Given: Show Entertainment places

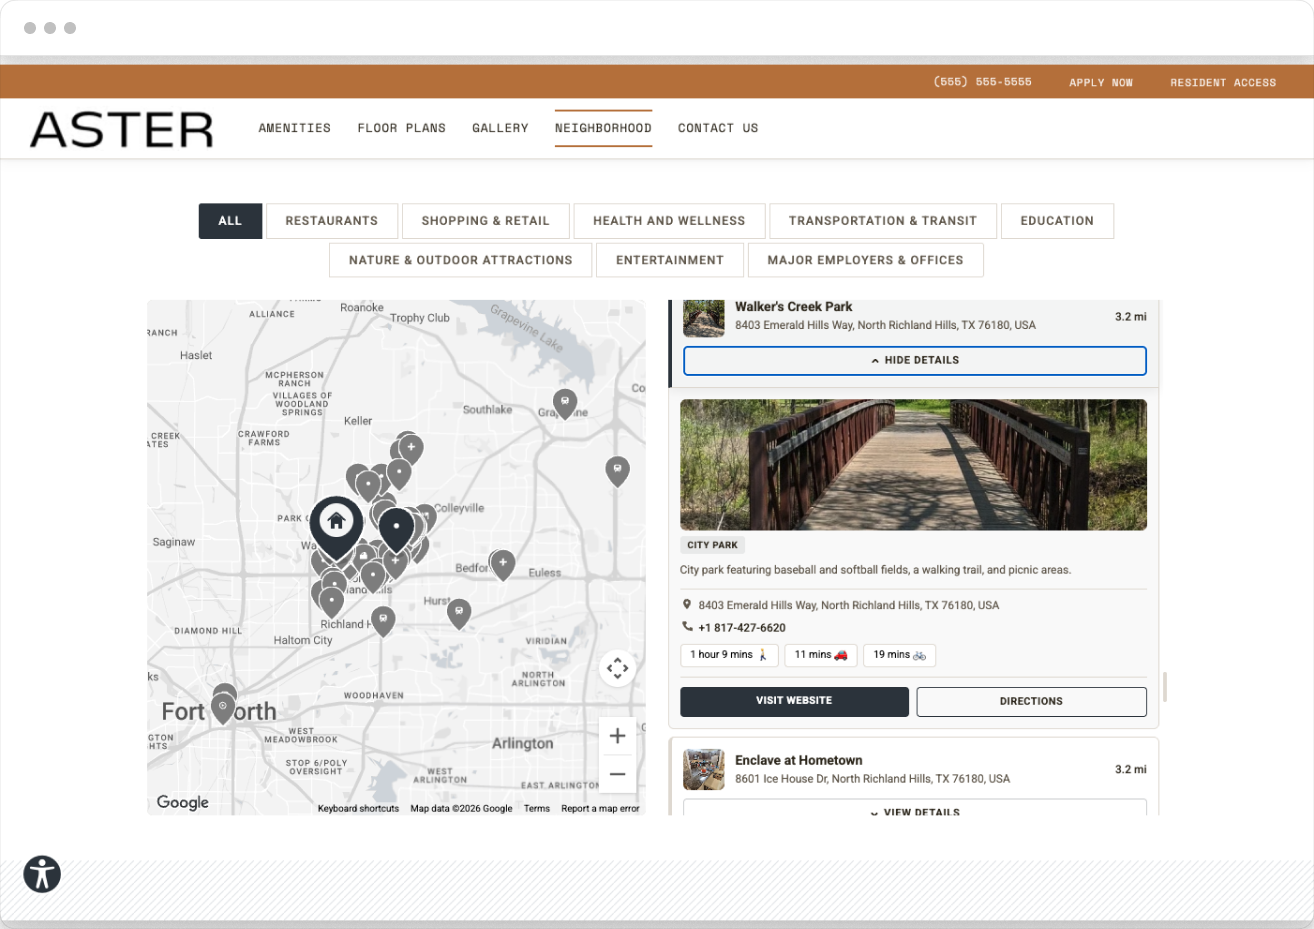Looking at the screenshot, I should point(670,260).
